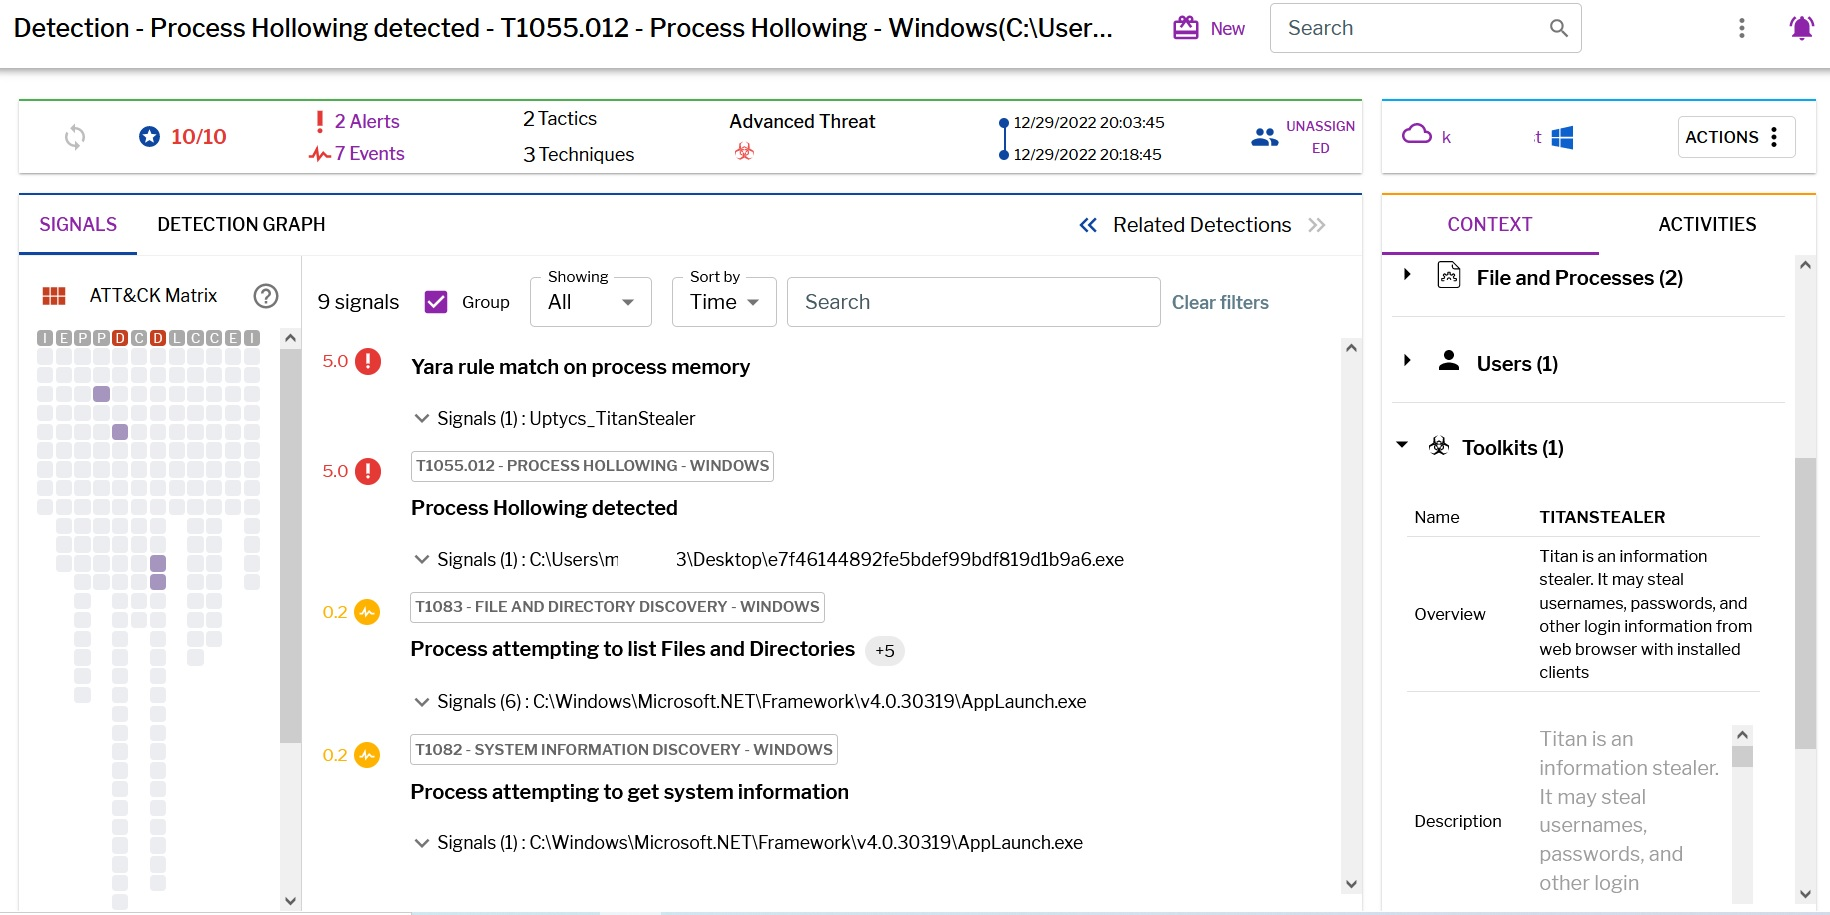Click T1055.012 - PROCESS HOLLOWING - WINDOWS tag
Screen dimensions: 1830x915
point(592,466)
